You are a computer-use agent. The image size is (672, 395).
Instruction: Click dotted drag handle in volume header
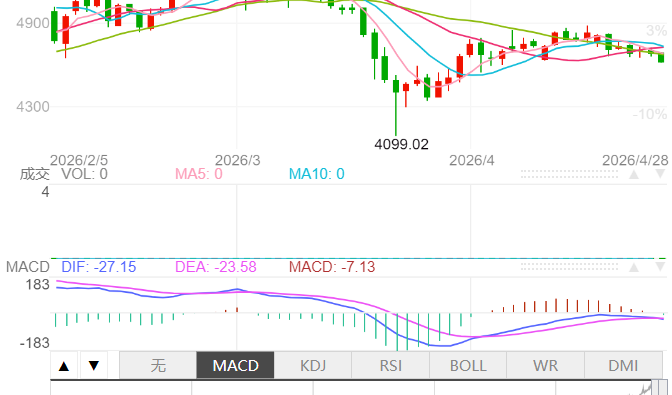point(569,174)
